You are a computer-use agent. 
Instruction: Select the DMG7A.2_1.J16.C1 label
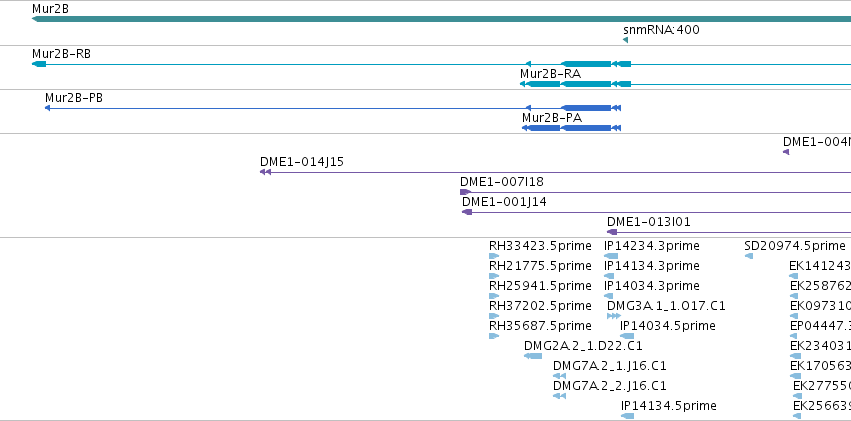[x=609, y=366]
